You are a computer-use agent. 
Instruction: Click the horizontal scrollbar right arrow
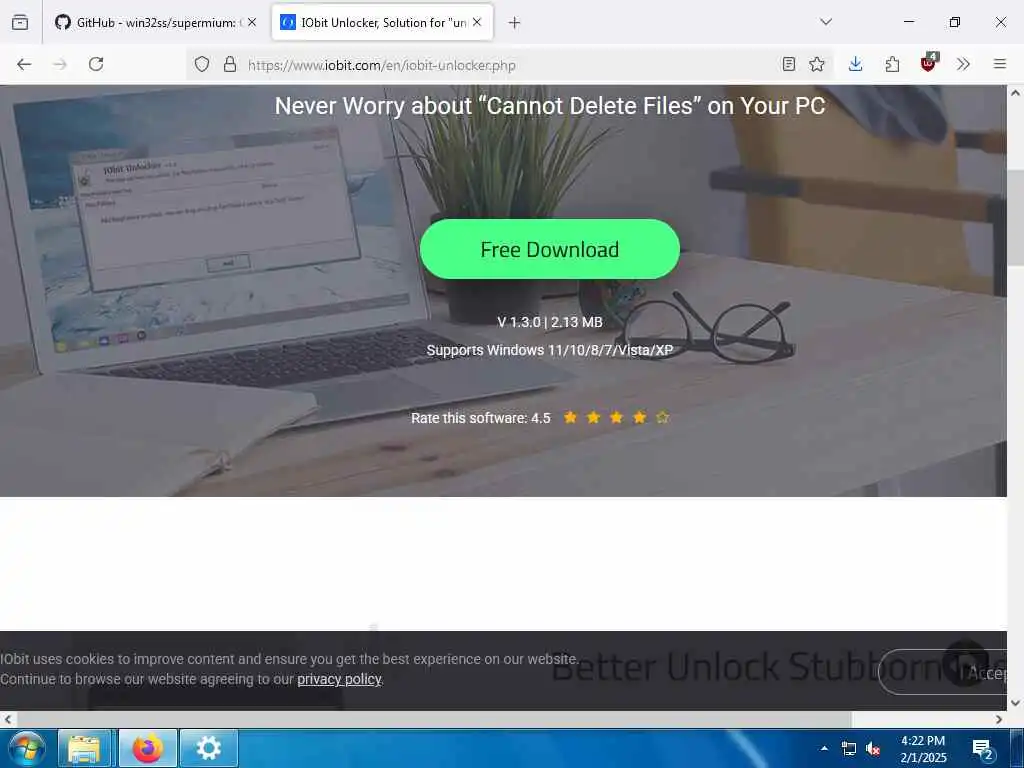click(999, 720)
